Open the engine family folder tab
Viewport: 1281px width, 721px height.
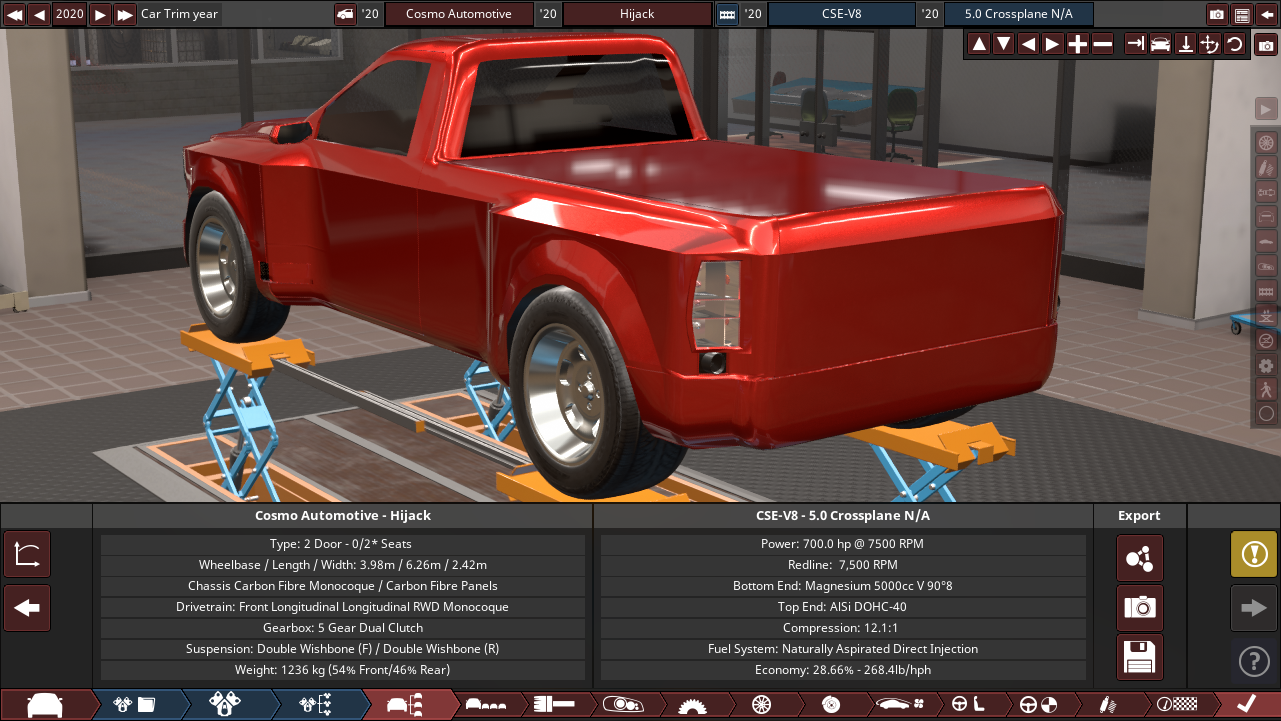(134, 704)
